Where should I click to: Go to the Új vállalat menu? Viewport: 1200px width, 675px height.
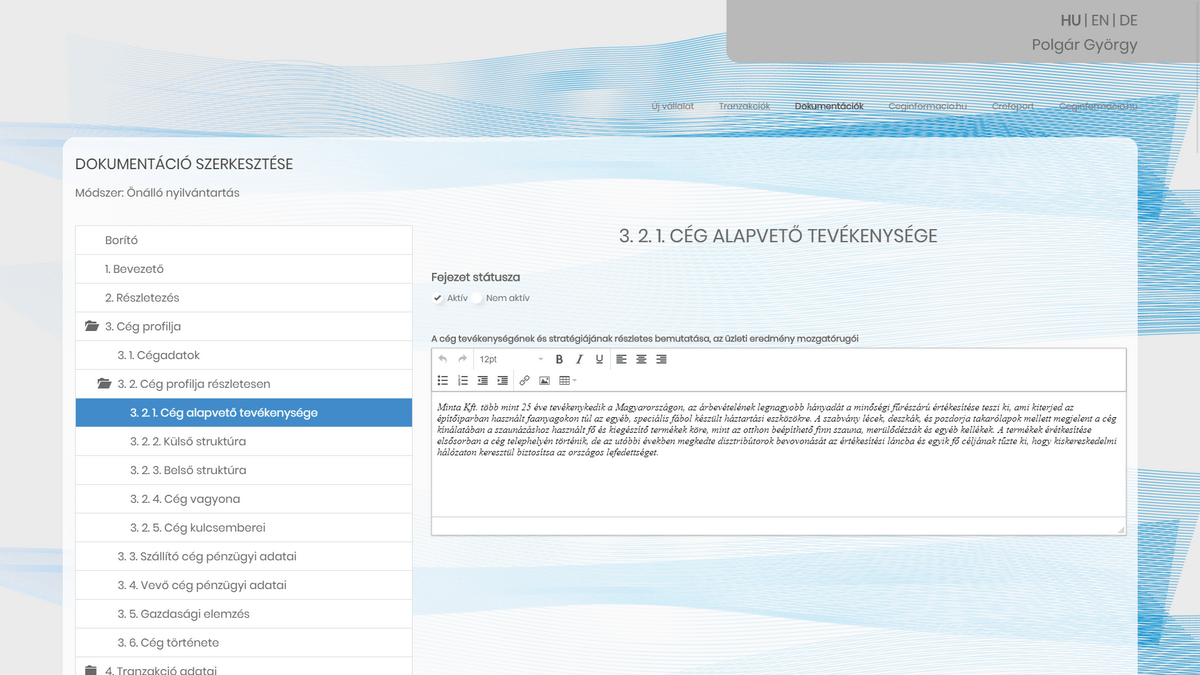point(672,106)
